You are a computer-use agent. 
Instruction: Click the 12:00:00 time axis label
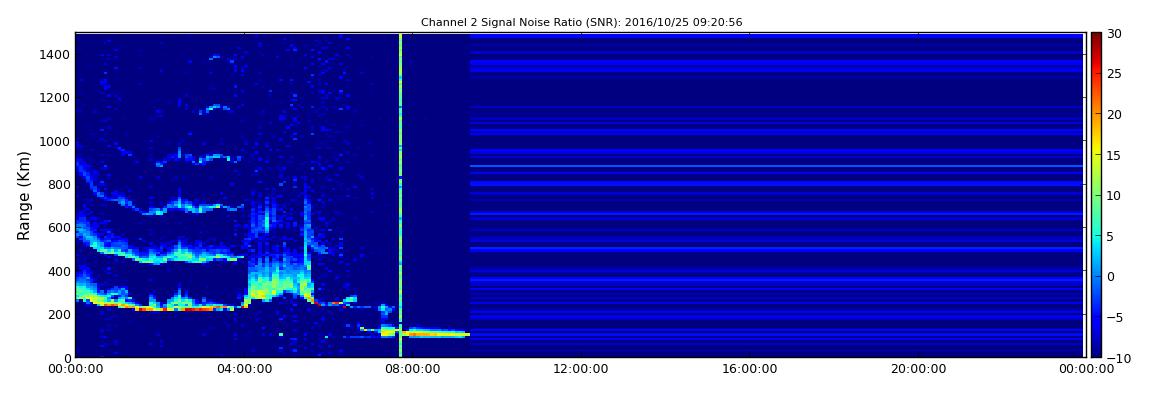[x=580, y=369]
